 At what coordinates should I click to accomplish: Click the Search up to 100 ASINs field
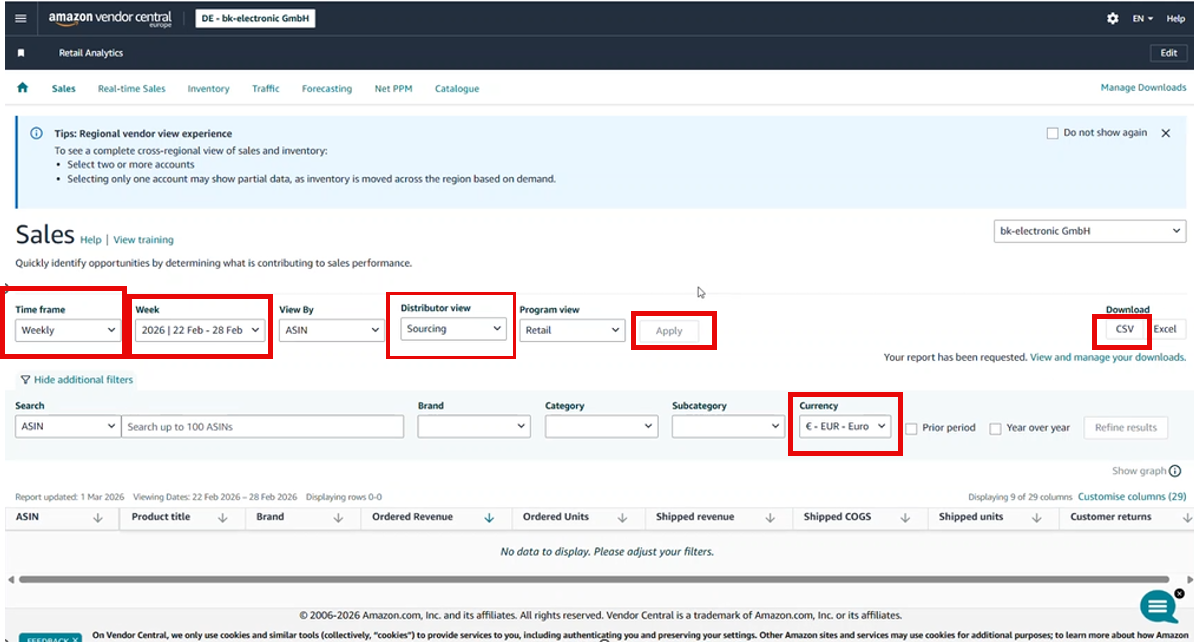coord(262,427)
